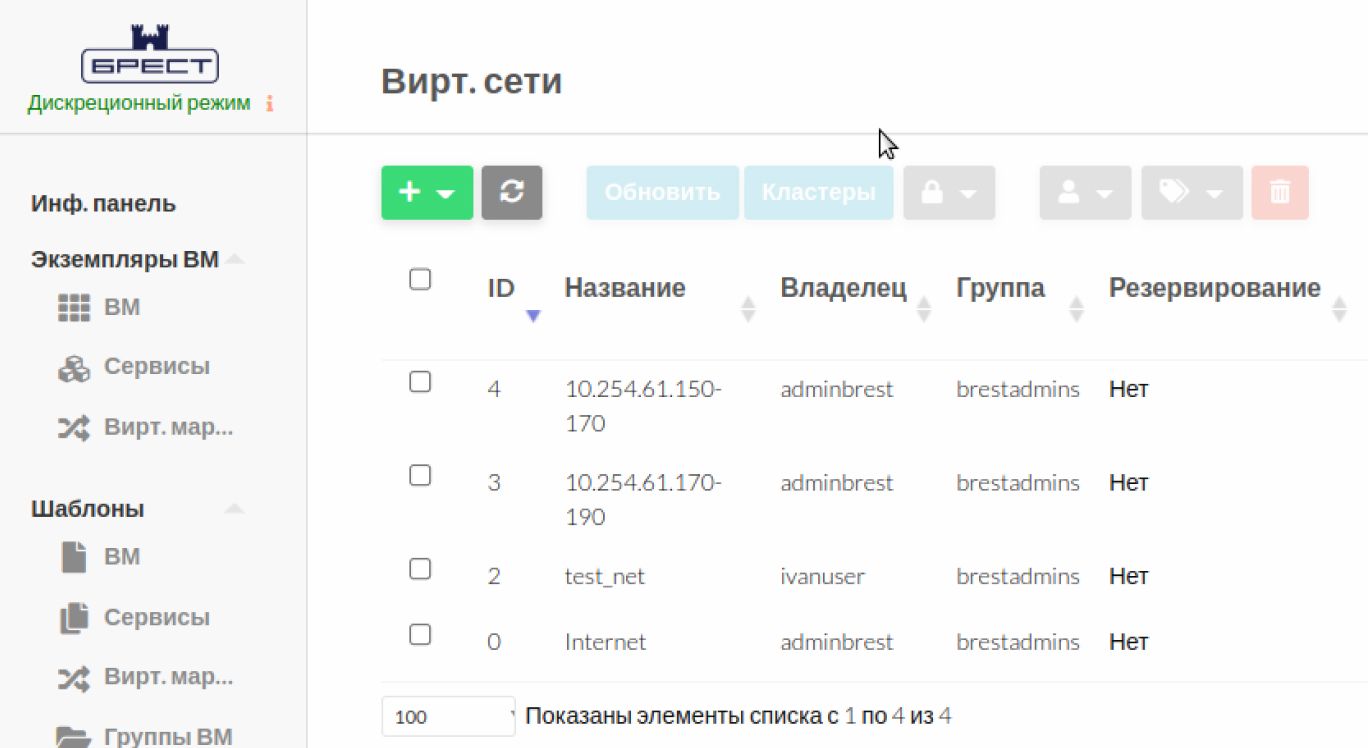The width and height of the screenshot is (1368, 748).
Task: Toggle the select-all checkbox in table header
Action: click(x=420, y=280)
